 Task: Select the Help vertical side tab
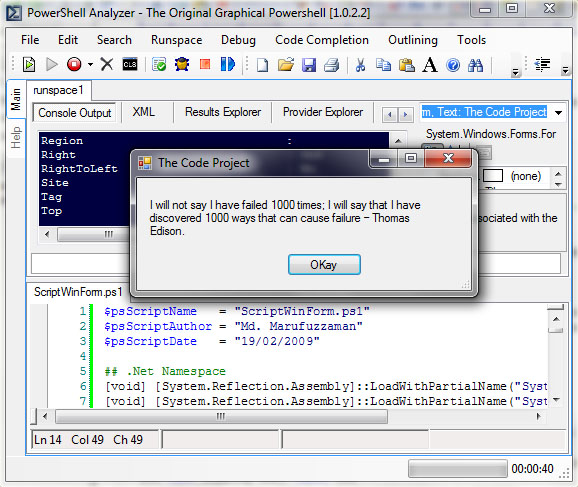16,138
